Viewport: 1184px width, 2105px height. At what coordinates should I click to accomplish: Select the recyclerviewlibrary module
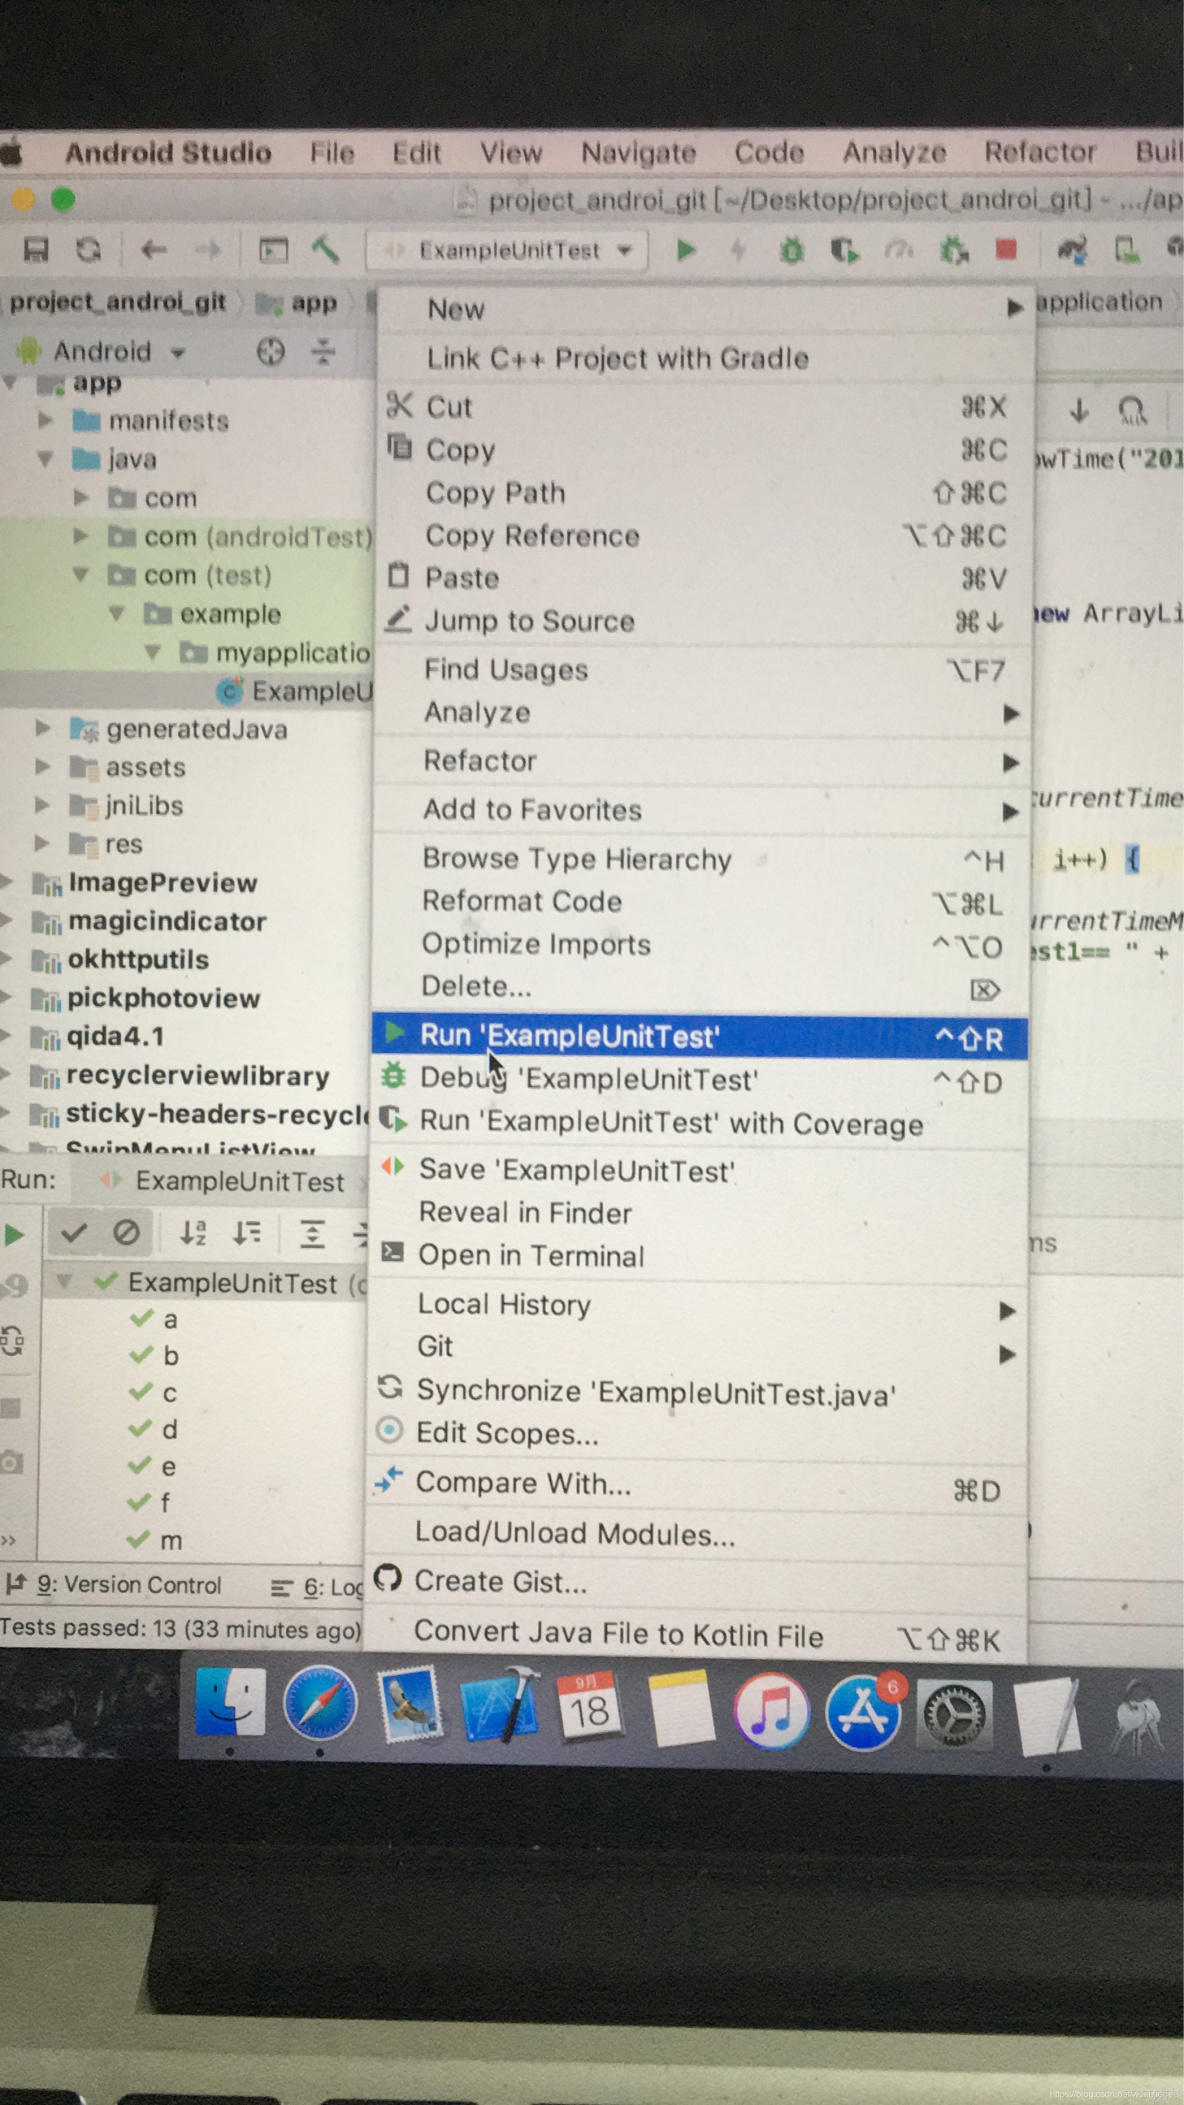[x=198, y=1075]
